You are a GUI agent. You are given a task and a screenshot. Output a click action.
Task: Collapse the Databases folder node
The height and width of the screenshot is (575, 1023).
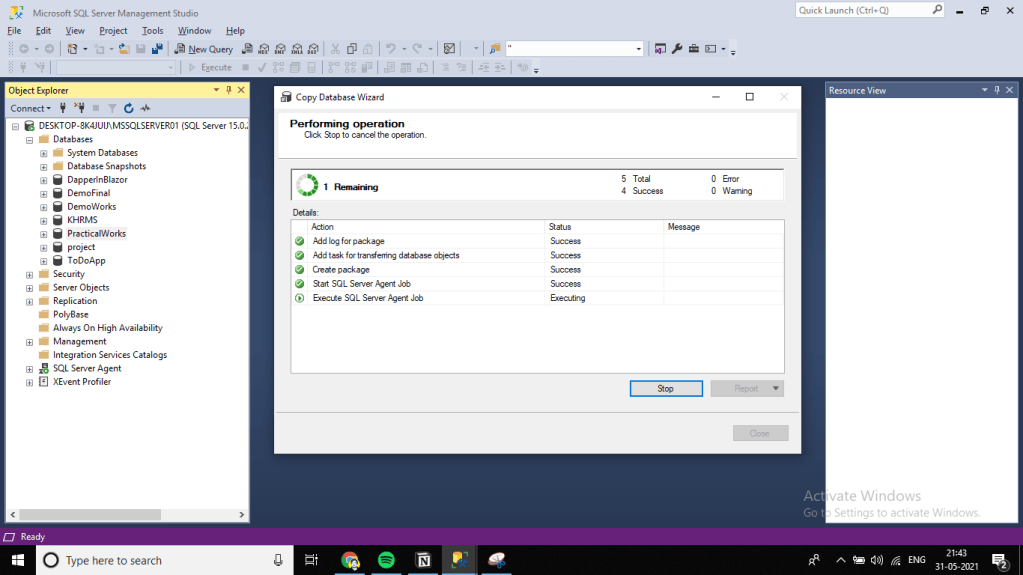tap(30, 140)
